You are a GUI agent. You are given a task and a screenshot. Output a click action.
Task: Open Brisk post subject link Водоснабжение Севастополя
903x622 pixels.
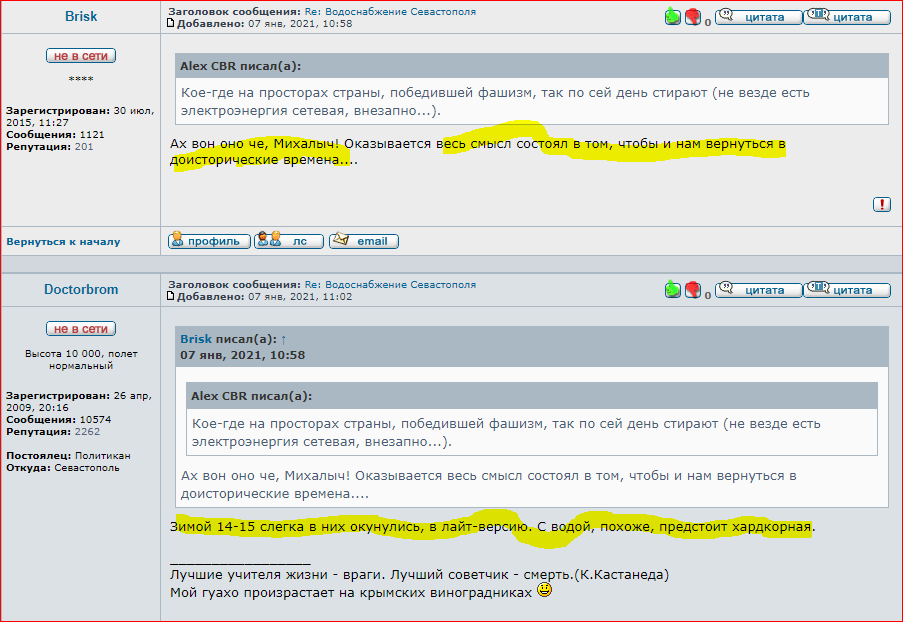(390, 12)
